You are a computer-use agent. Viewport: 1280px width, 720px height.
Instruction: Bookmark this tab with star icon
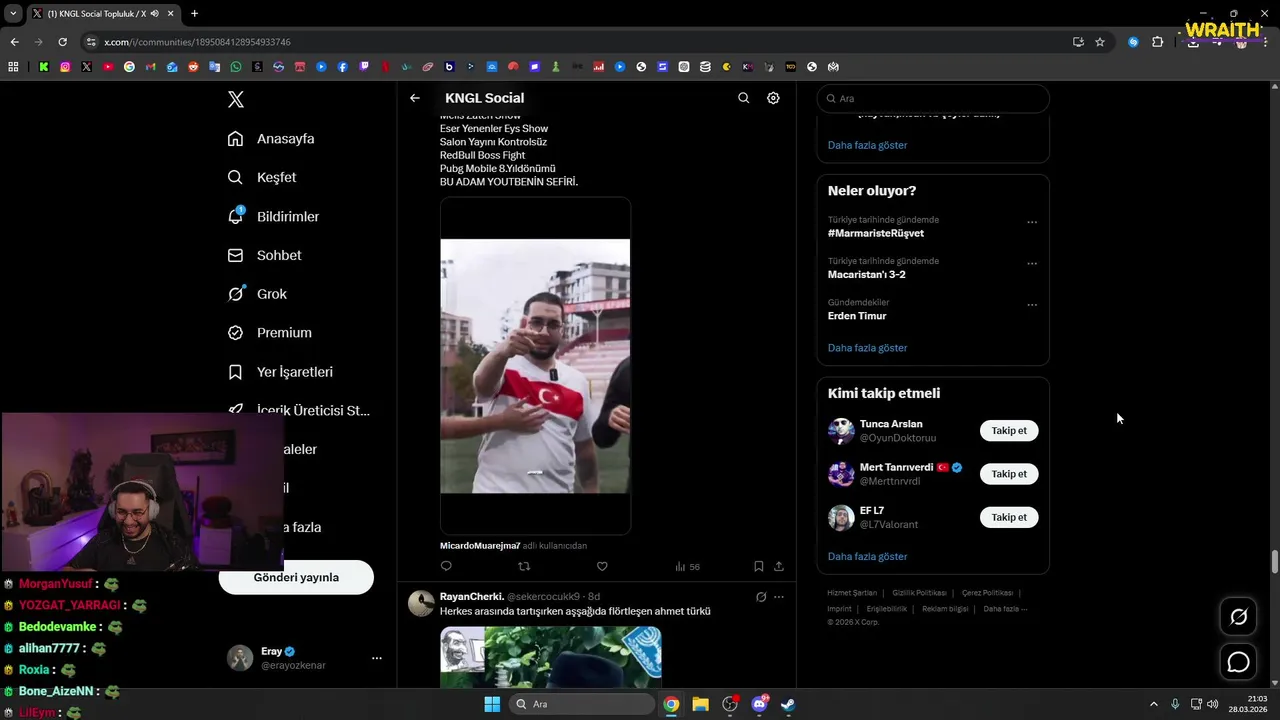[1100, 42]
